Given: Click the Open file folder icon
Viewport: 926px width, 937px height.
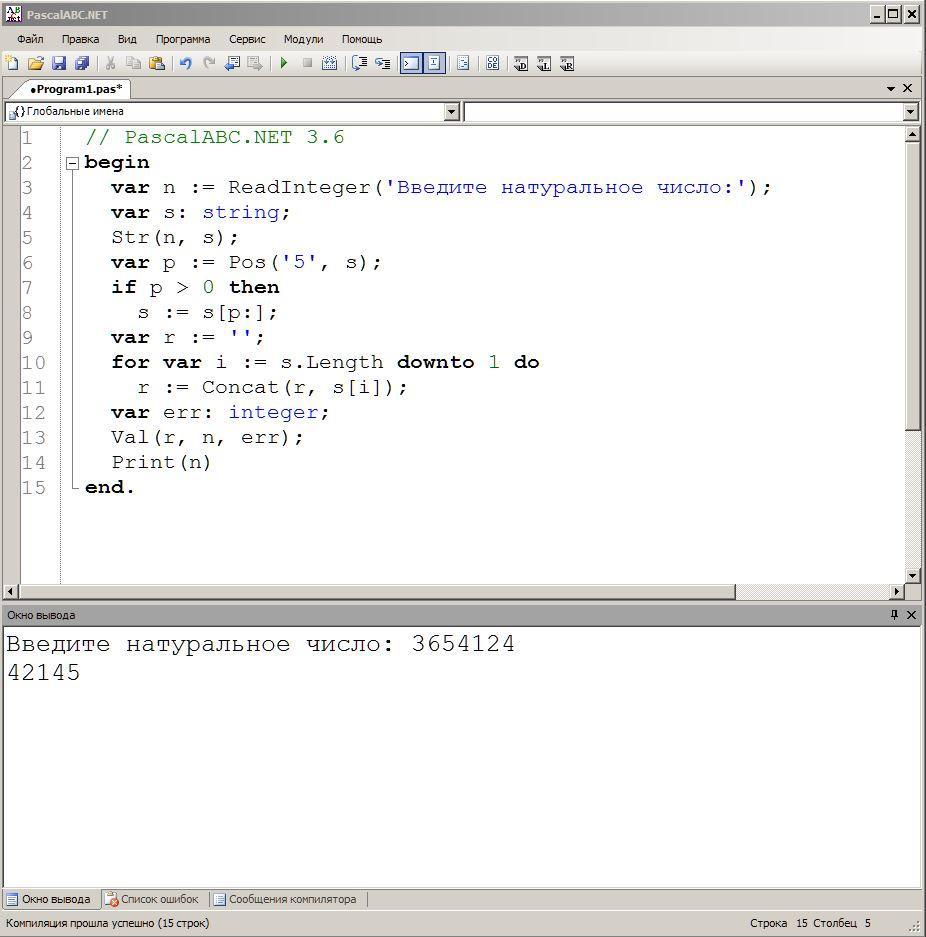Looking at the screenshot, I should (x=35, y=63).
